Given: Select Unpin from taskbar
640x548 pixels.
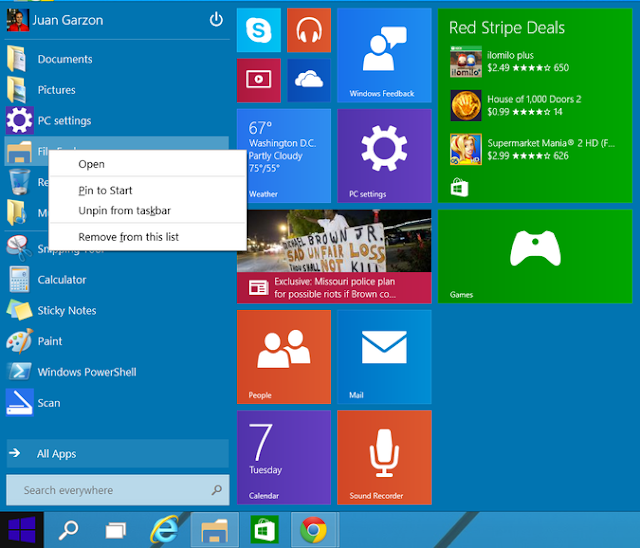Looking at the screenshot, I should pos(148,211).
